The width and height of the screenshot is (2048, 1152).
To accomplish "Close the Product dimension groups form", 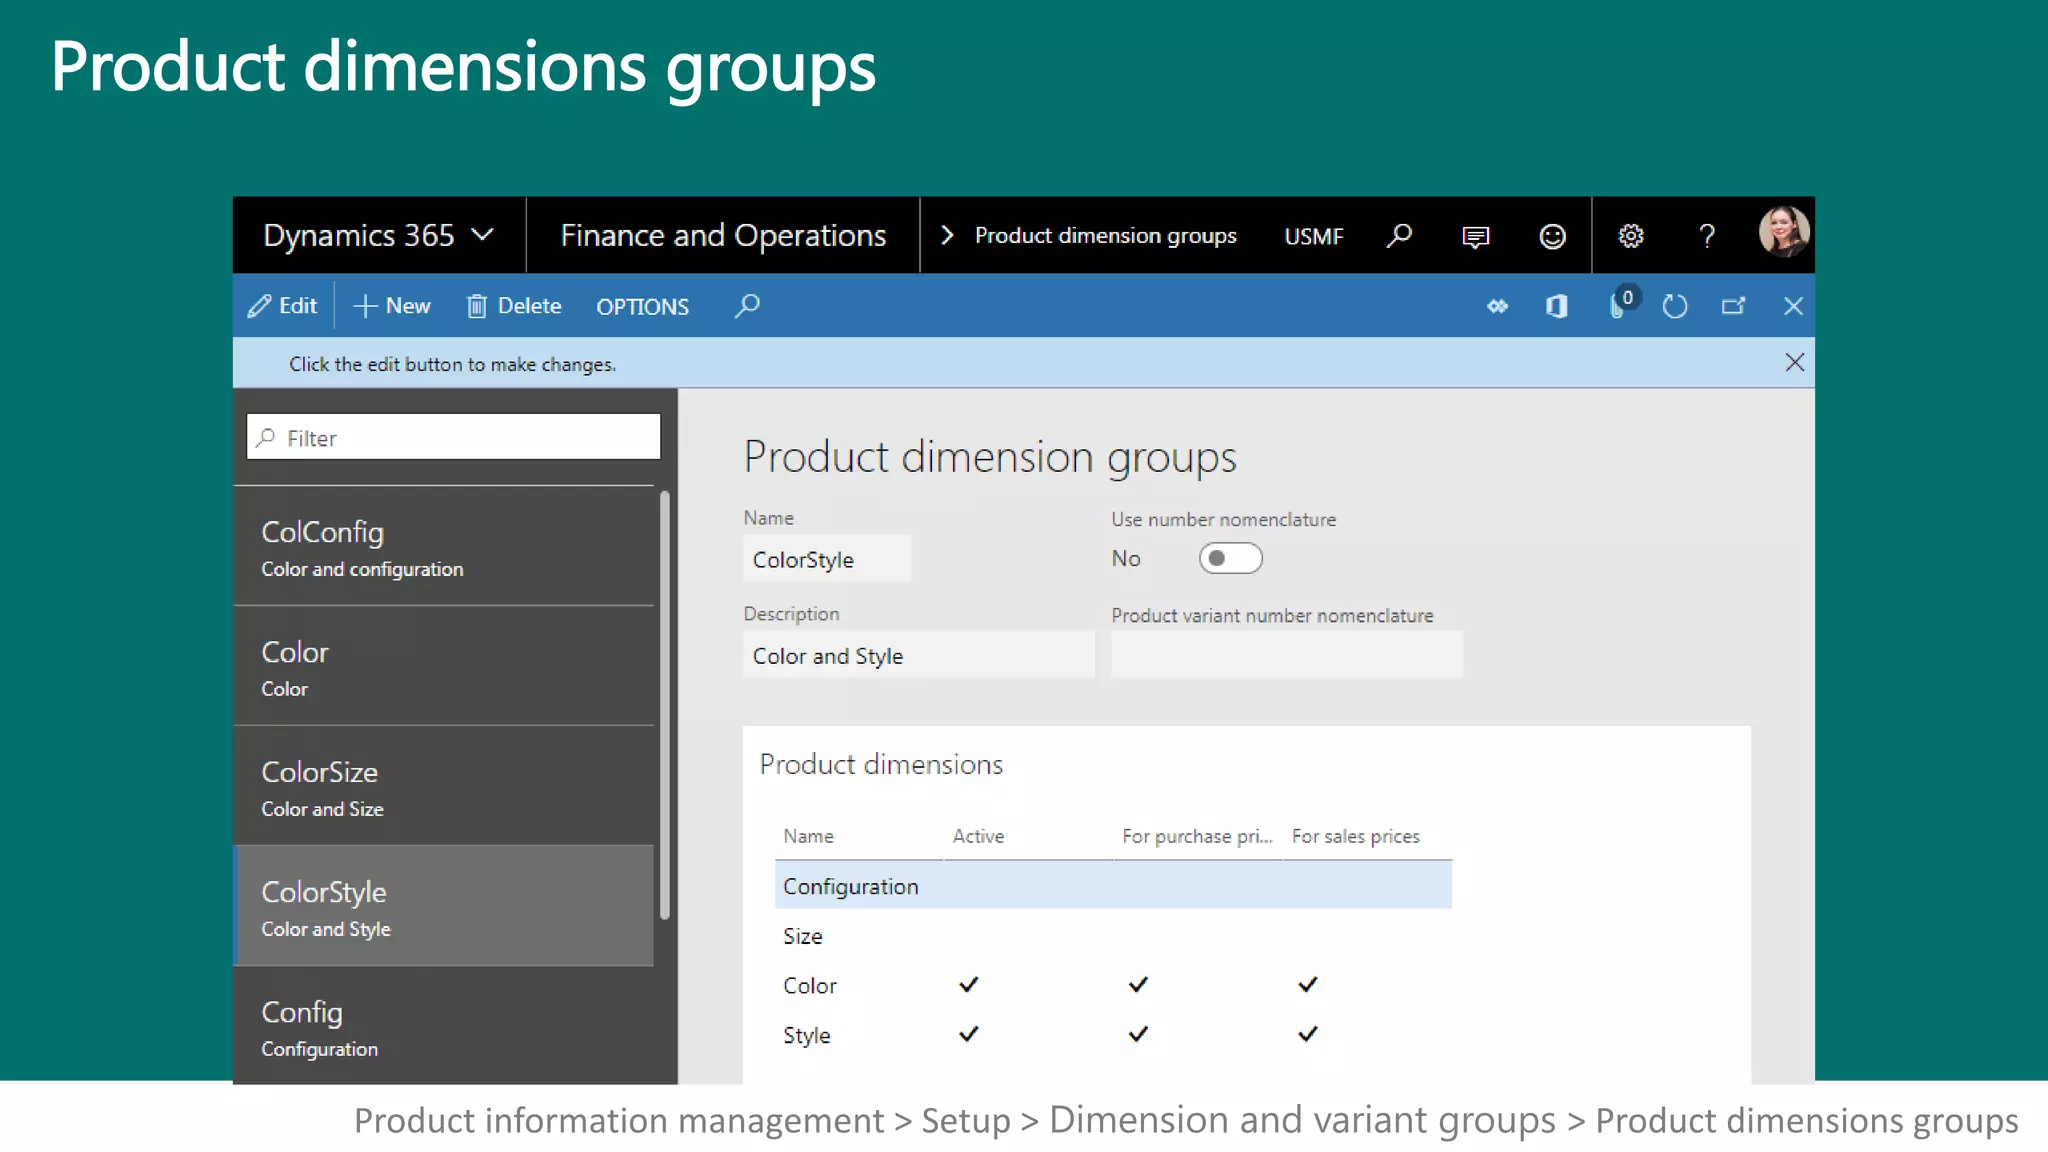I will coord(1793,306).
